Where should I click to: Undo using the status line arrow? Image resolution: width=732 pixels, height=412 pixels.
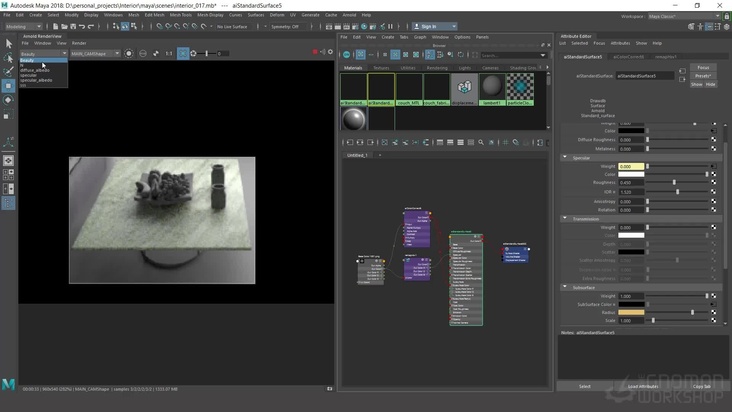82,27
